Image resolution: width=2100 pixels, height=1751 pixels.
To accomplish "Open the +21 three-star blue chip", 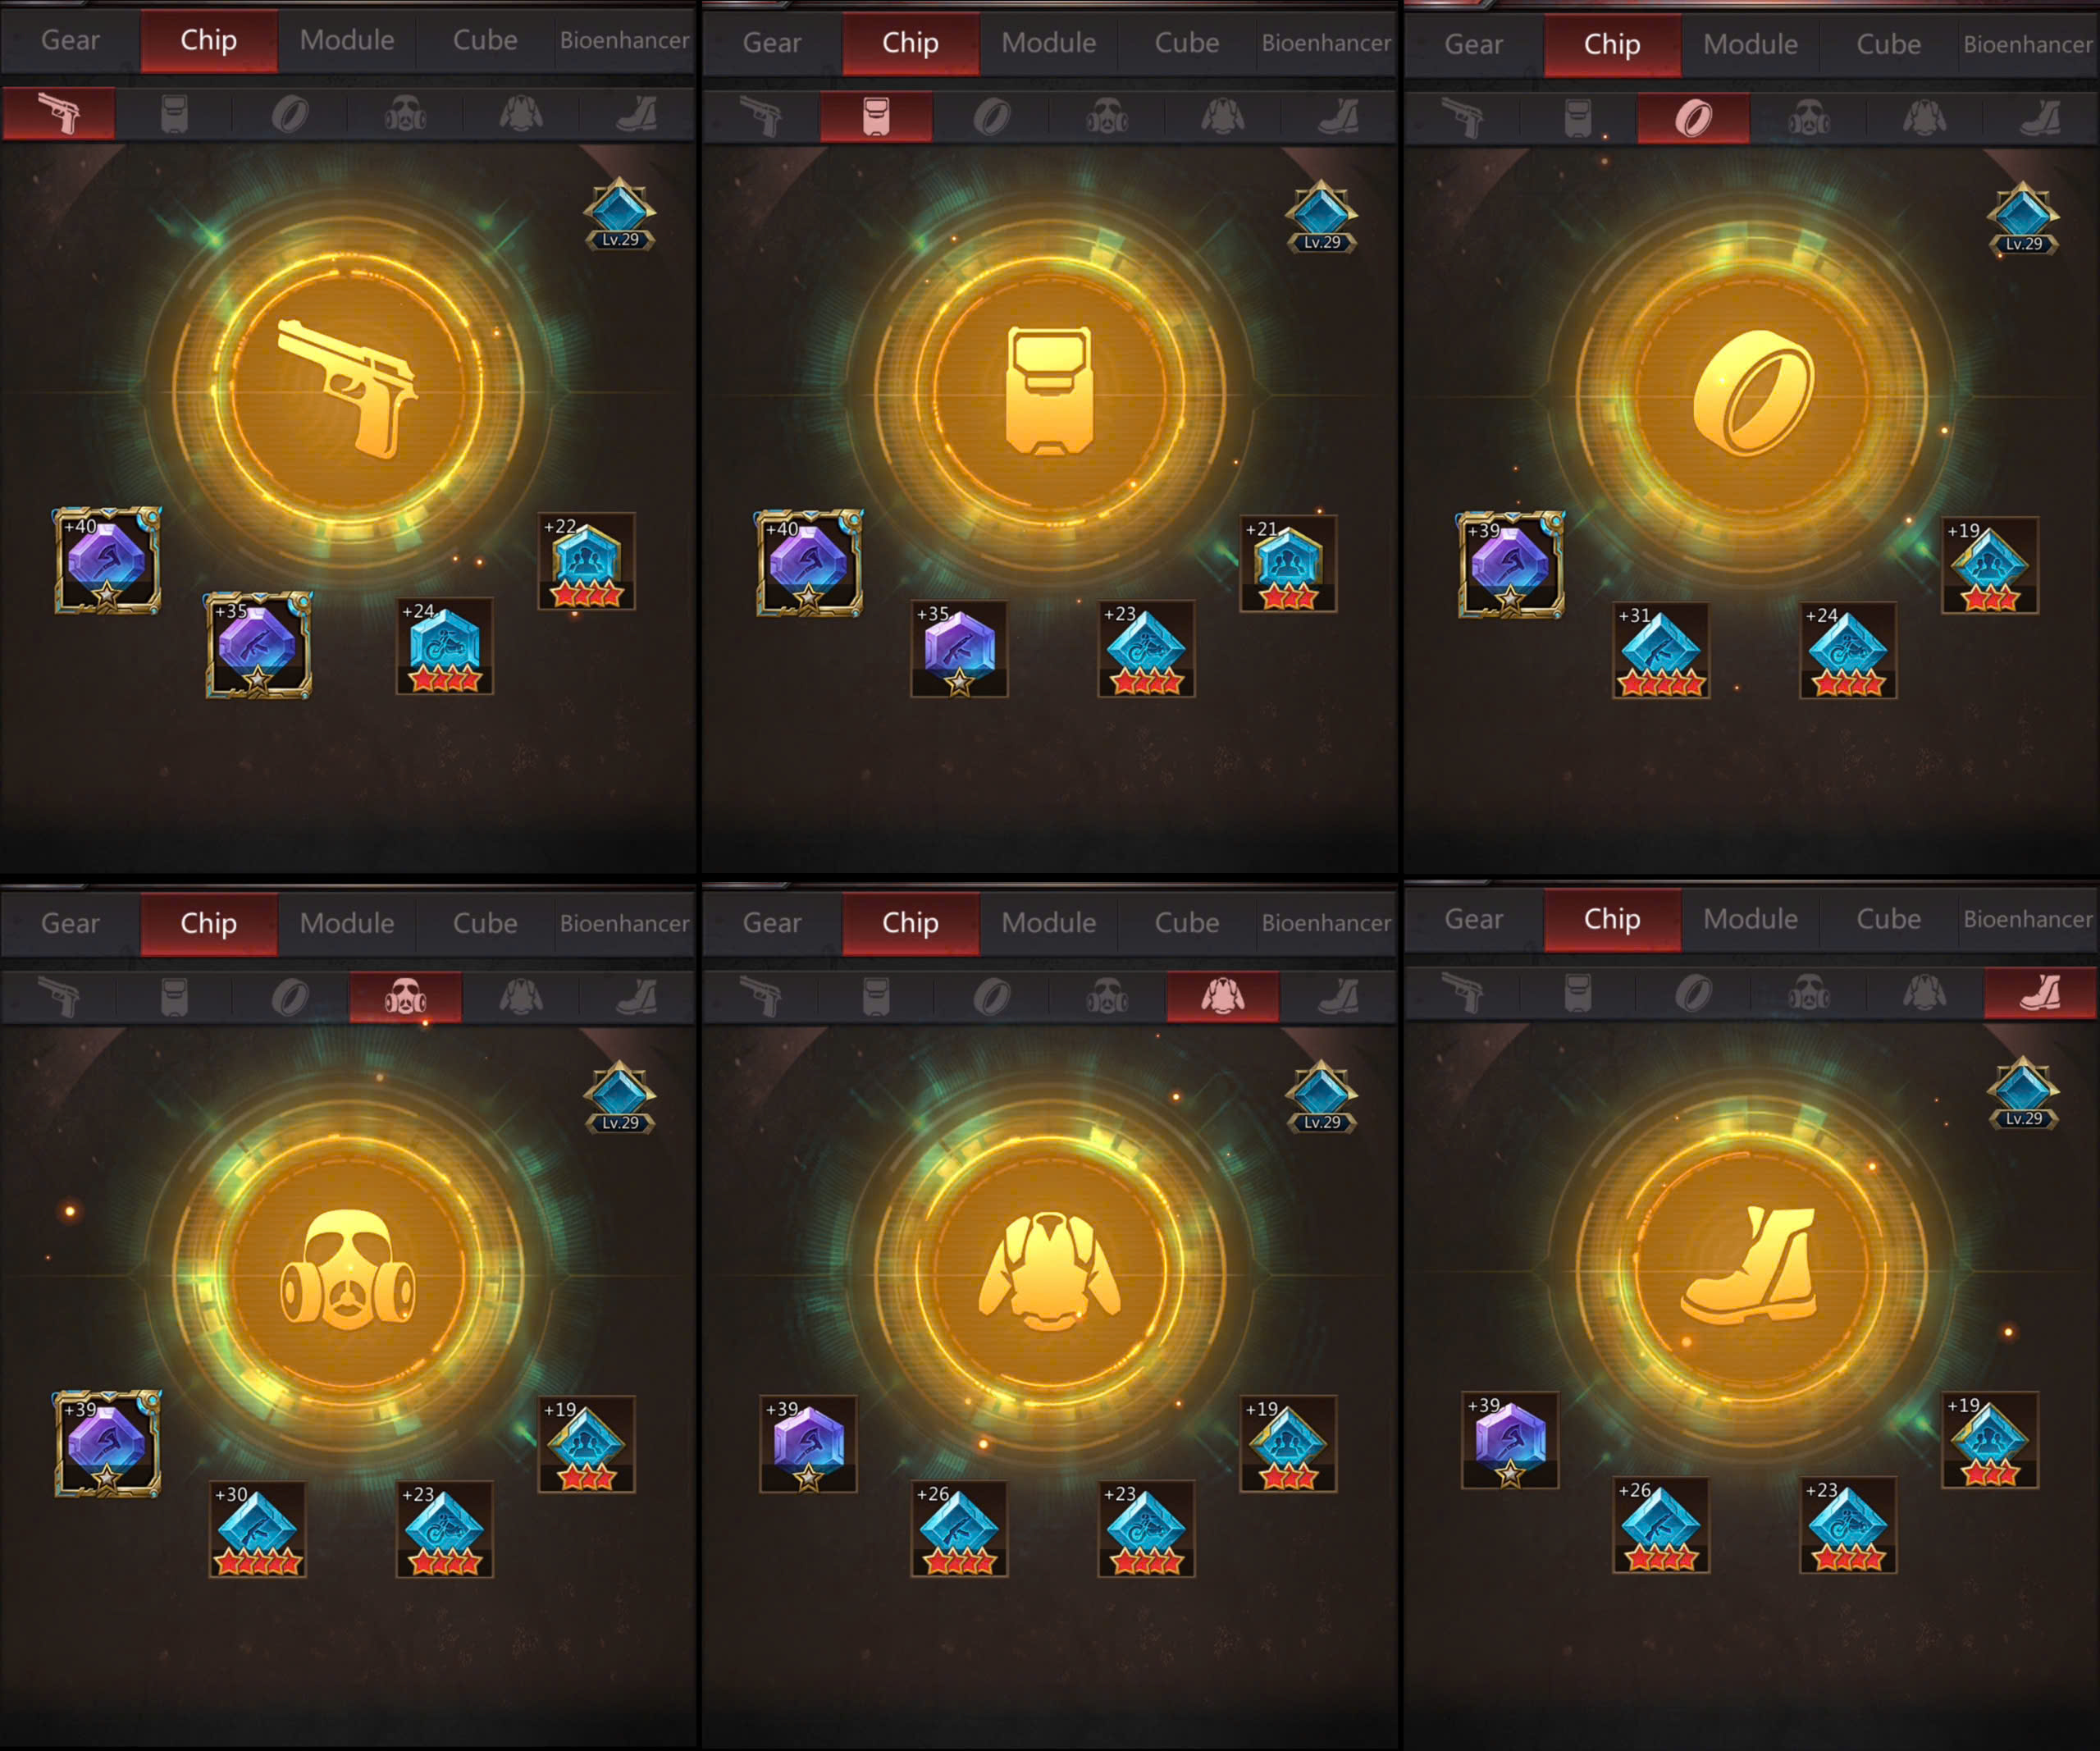I will click(x=1288, y=563).
